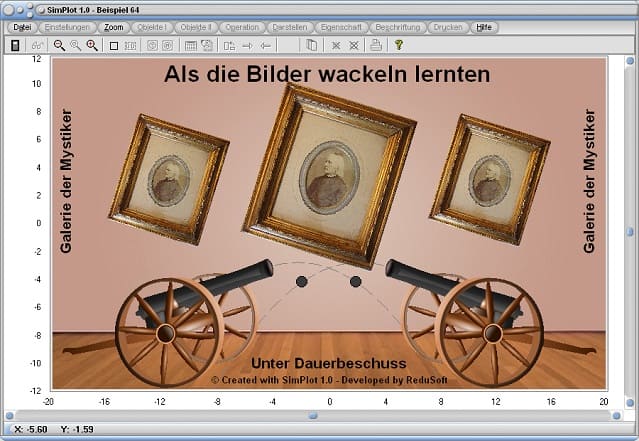The height and width of the screenshot is (441, 639).
Task: Click the top button of vertical scrollbar
Action: pyautogui.click(x=630, y=61)
